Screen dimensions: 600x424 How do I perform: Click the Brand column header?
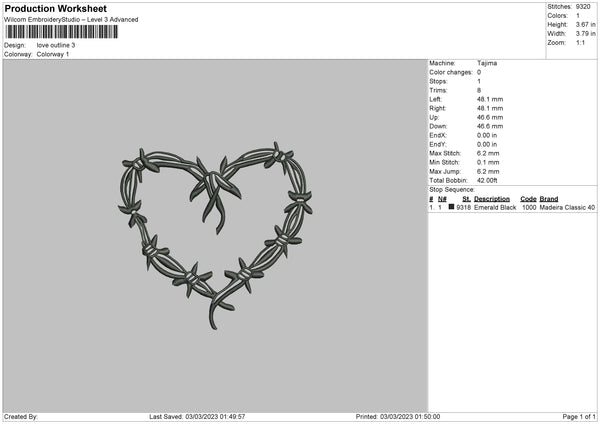[549, 199]
